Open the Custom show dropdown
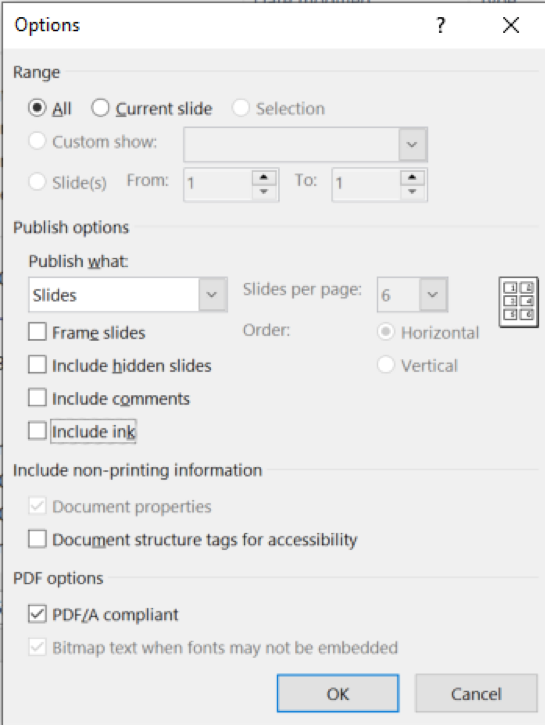The height and width of the screenshot is (725, 545). (x=306, y=144)
